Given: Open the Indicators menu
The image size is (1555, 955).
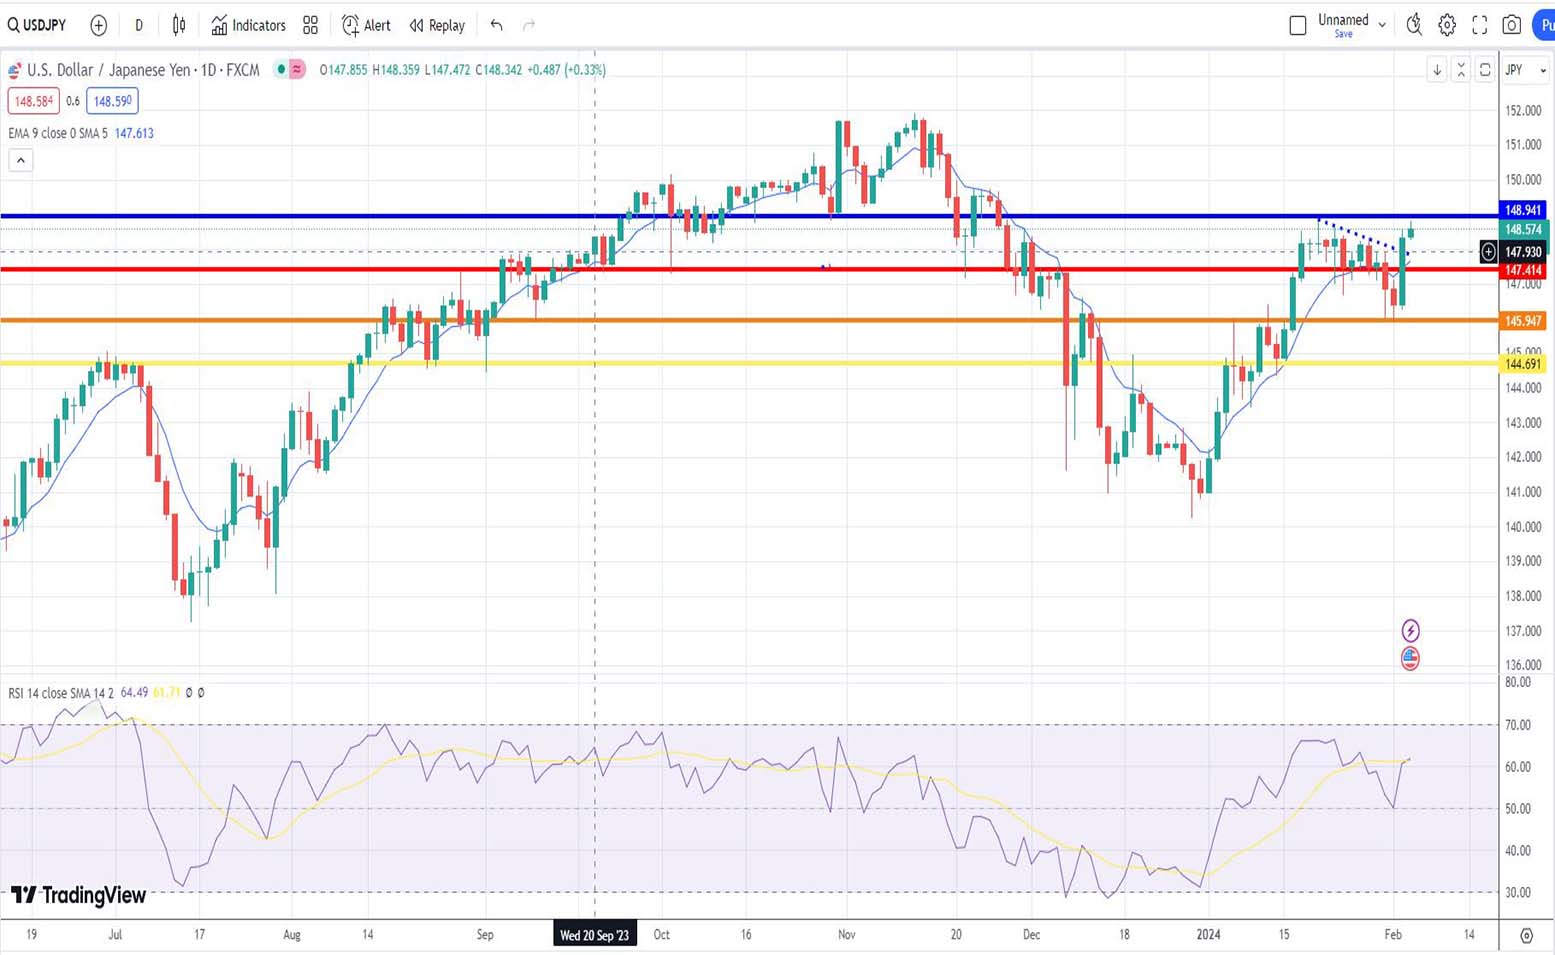Looking at the screenshot, I should (x=248, y=25).
